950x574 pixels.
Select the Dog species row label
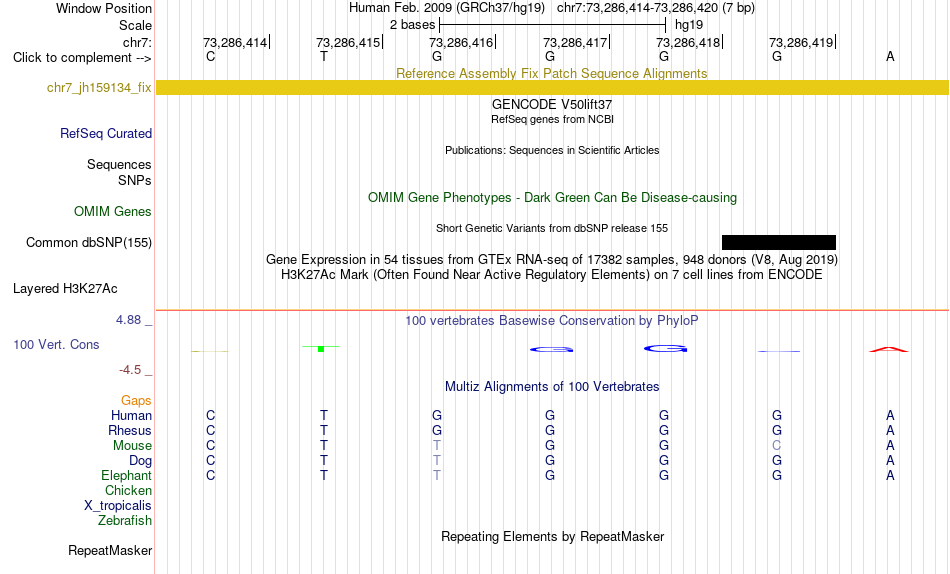pyautogui.click(x=141, y=461)
